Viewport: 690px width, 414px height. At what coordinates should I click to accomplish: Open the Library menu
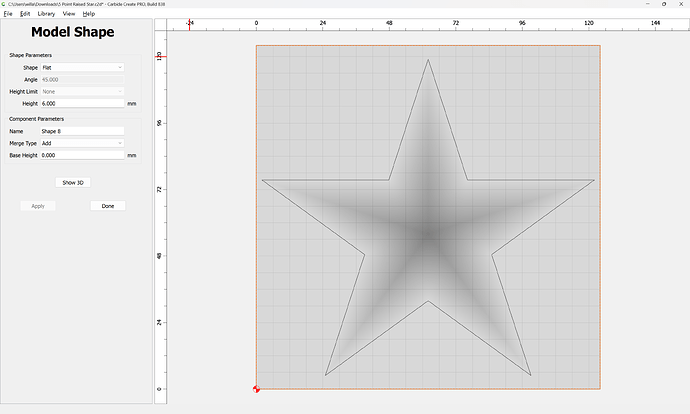(47, 14)
